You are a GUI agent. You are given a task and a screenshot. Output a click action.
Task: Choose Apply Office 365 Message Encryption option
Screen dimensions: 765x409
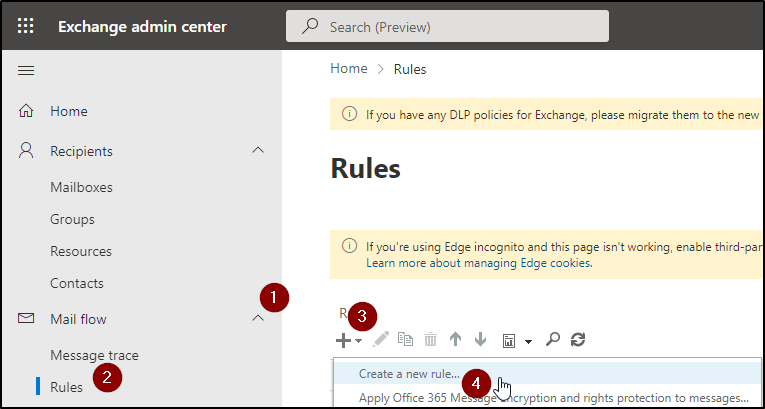coord(553,398)
